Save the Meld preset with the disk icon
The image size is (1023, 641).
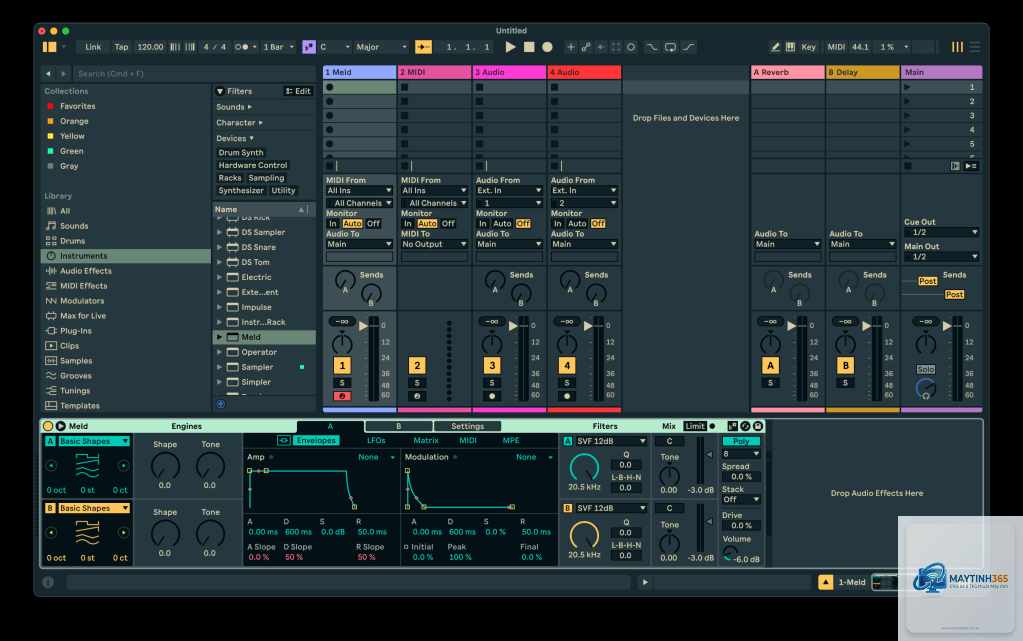pyautogui.click(x=757, y=426)
